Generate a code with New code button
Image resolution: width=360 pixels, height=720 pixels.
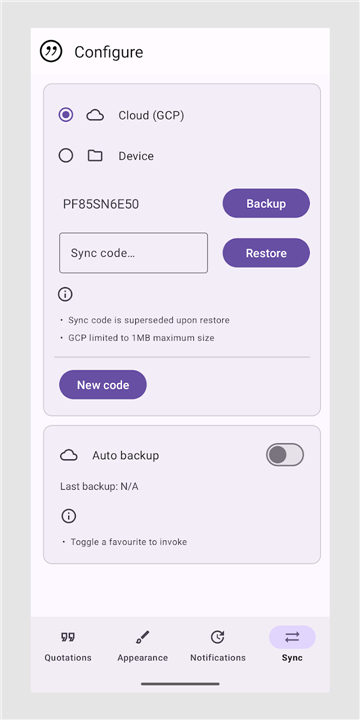click(103, 385)
